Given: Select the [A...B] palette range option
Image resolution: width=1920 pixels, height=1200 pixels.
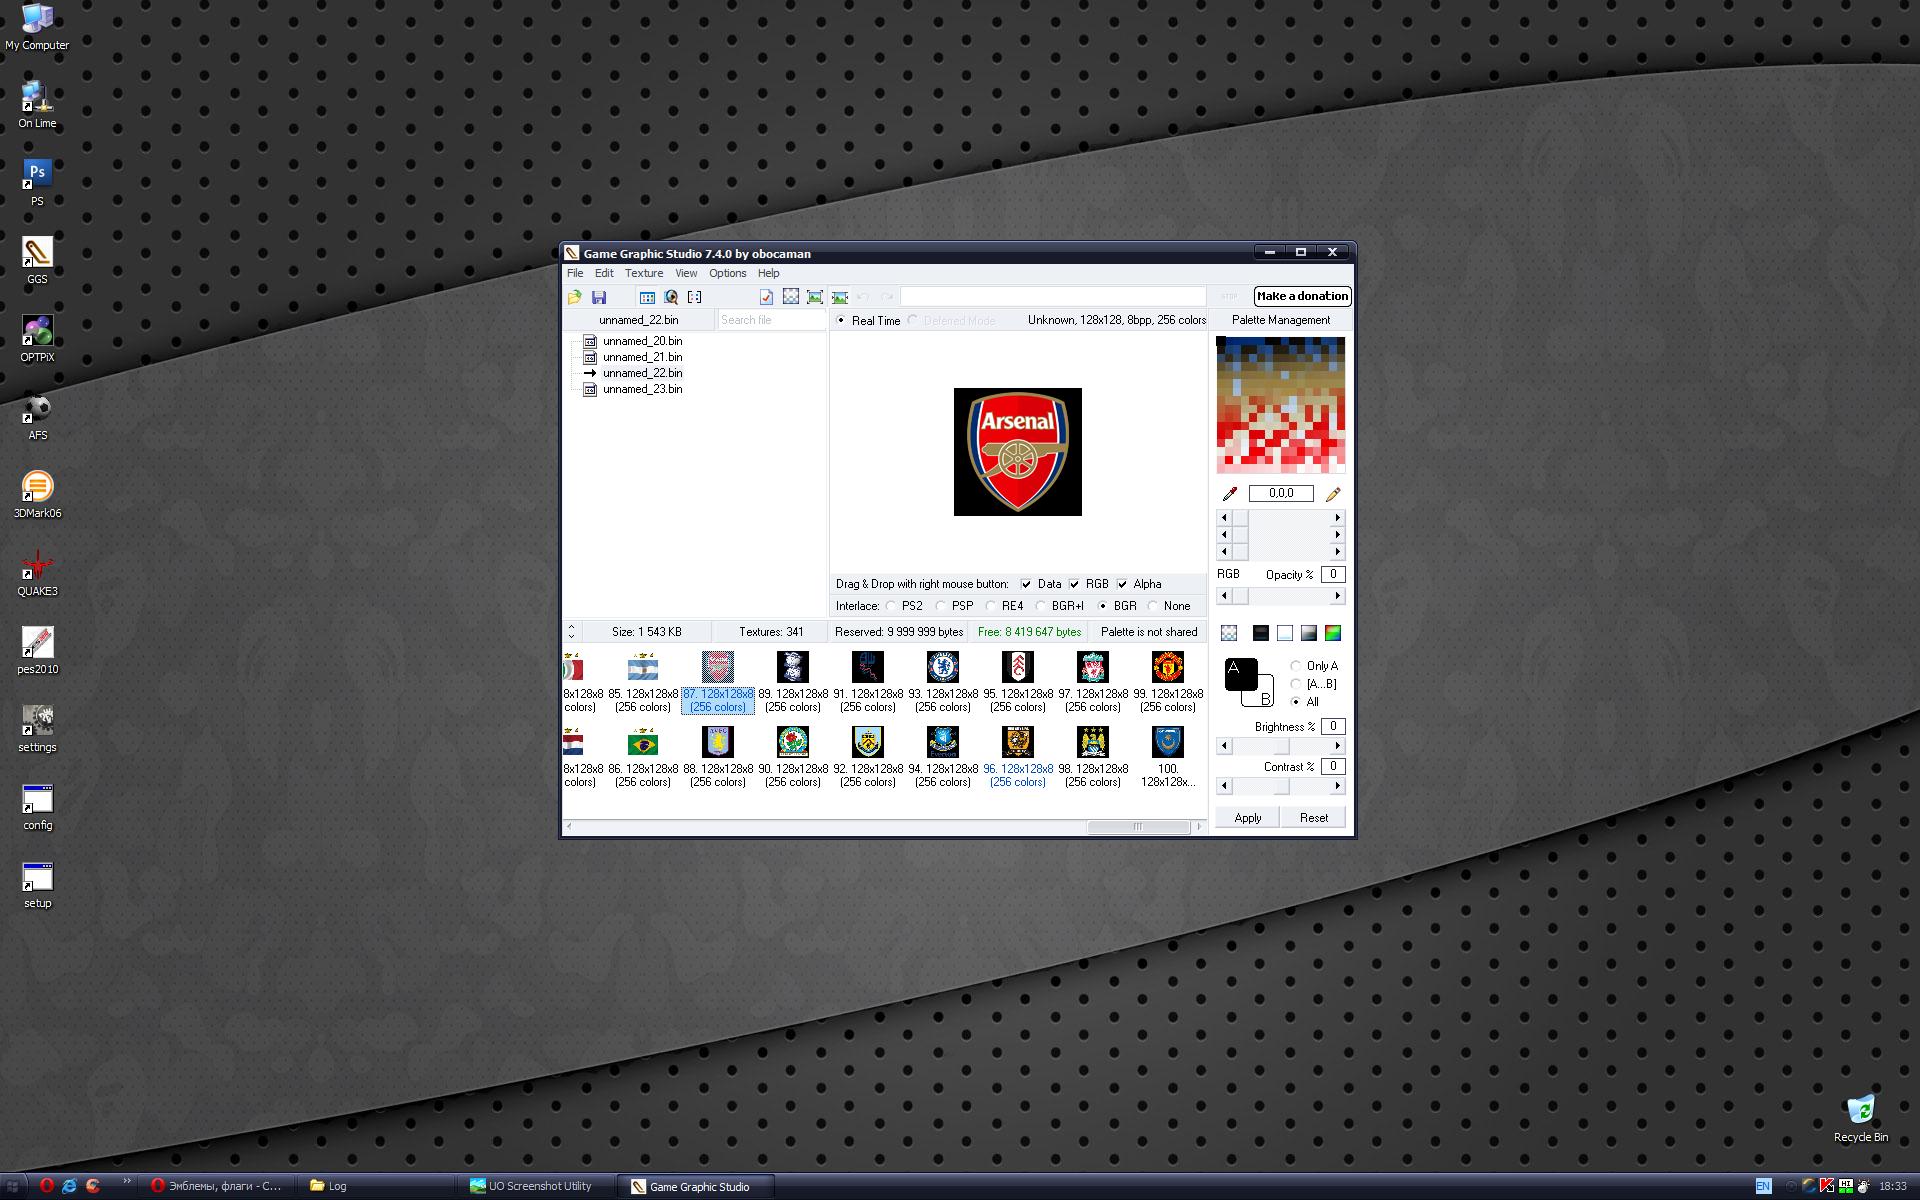Looking at the screenshot, I should (1296, 684).
